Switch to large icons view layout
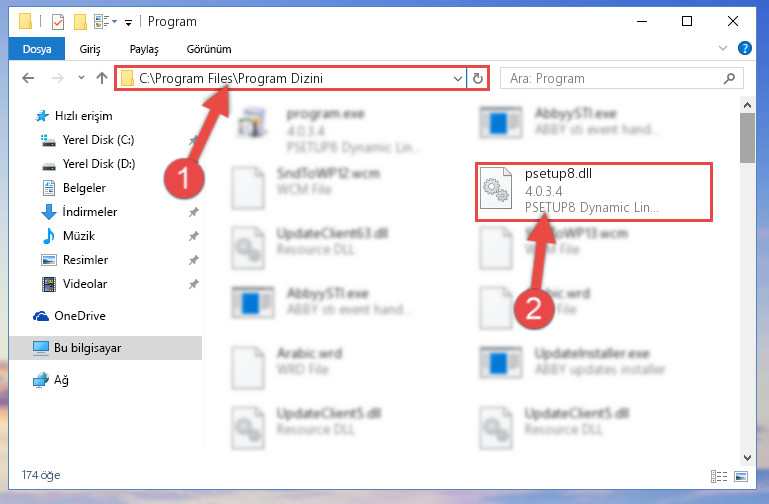This screenshot has width=769, height=504. point(741,476)
